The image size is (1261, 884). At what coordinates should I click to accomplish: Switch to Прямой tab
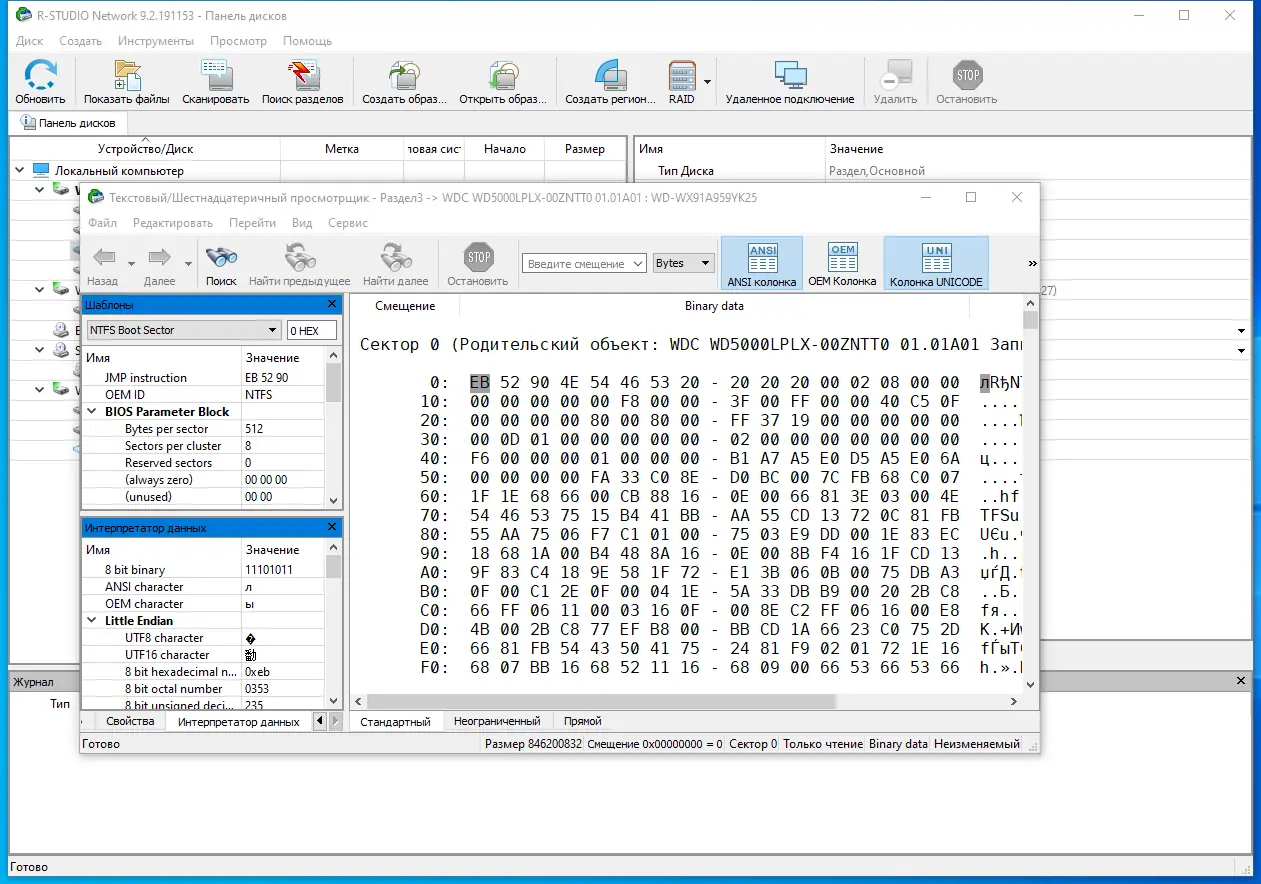pos(582,721)
